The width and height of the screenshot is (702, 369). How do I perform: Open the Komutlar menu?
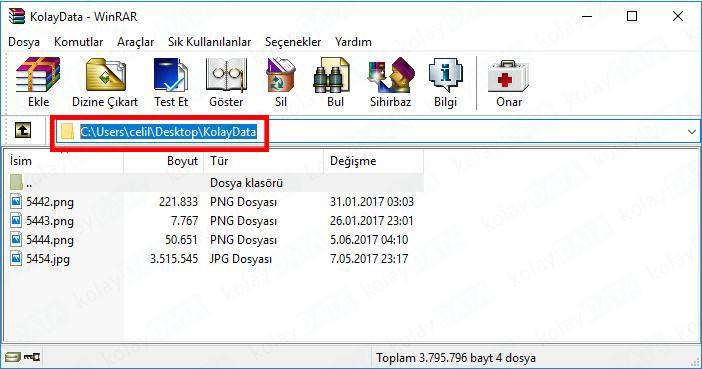[x=78, y=42]
